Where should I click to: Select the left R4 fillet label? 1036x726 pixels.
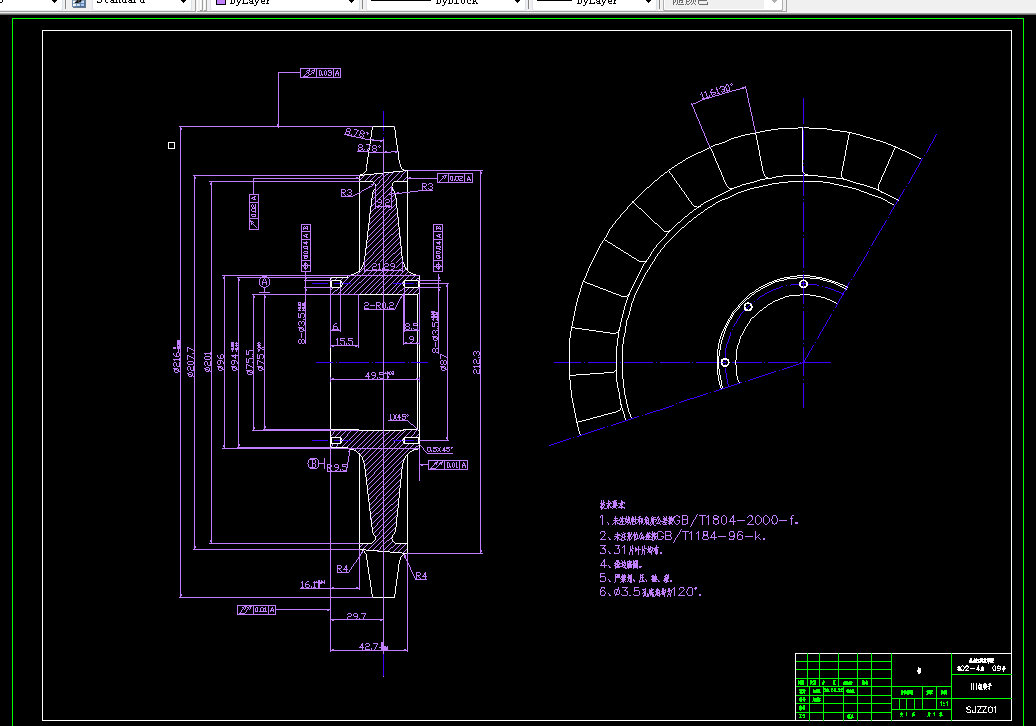tap(342, 569)
